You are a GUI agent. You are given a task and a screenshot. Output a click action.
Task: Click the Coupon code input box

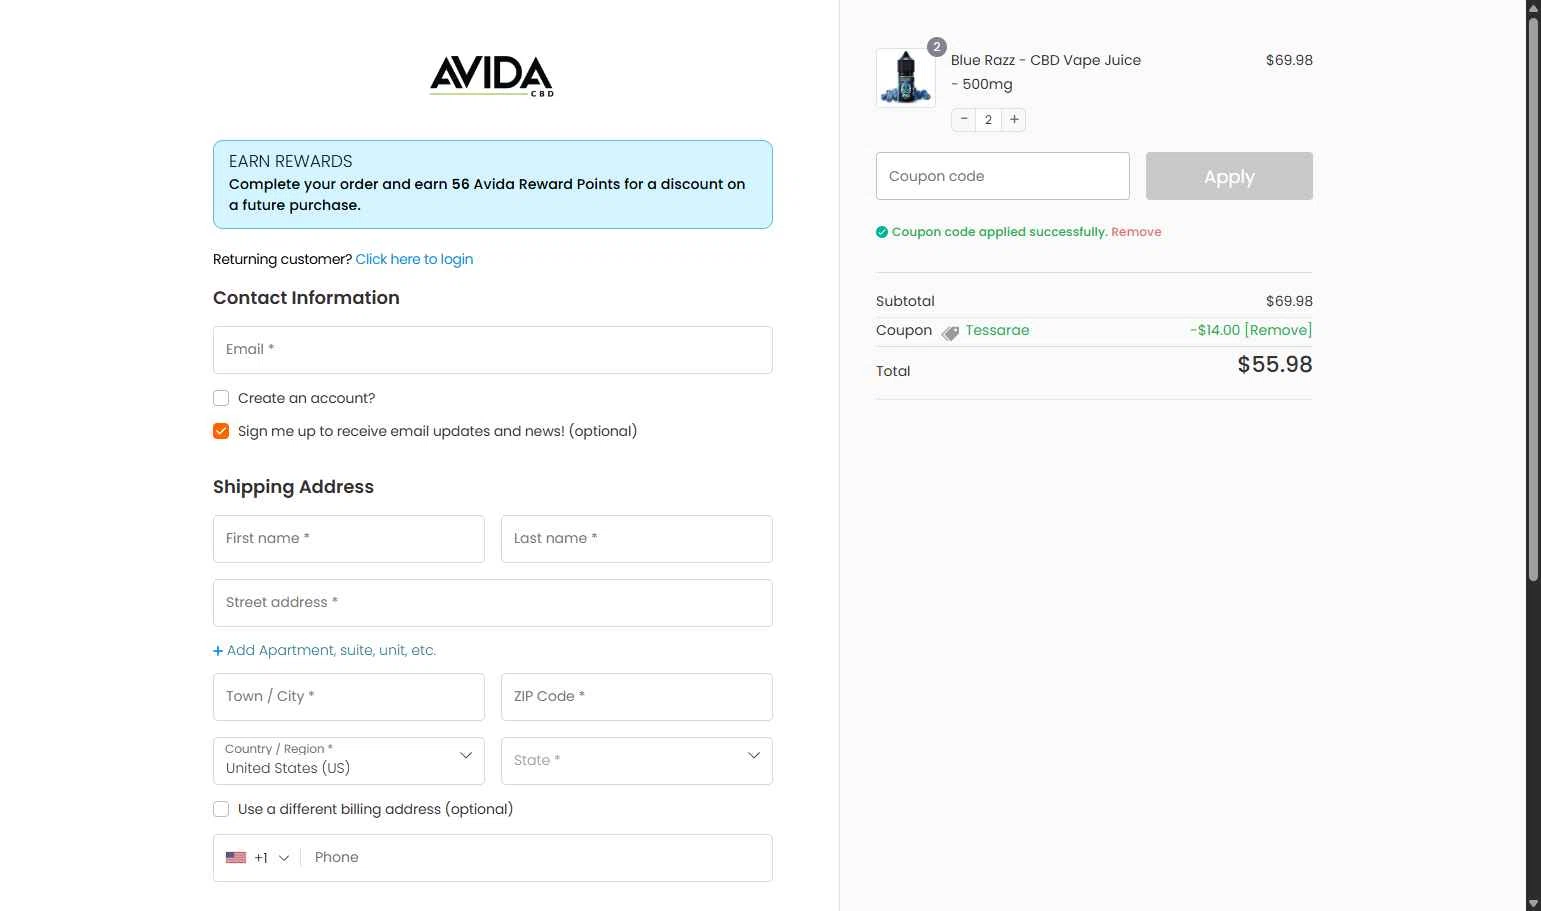click(1003, 176)
